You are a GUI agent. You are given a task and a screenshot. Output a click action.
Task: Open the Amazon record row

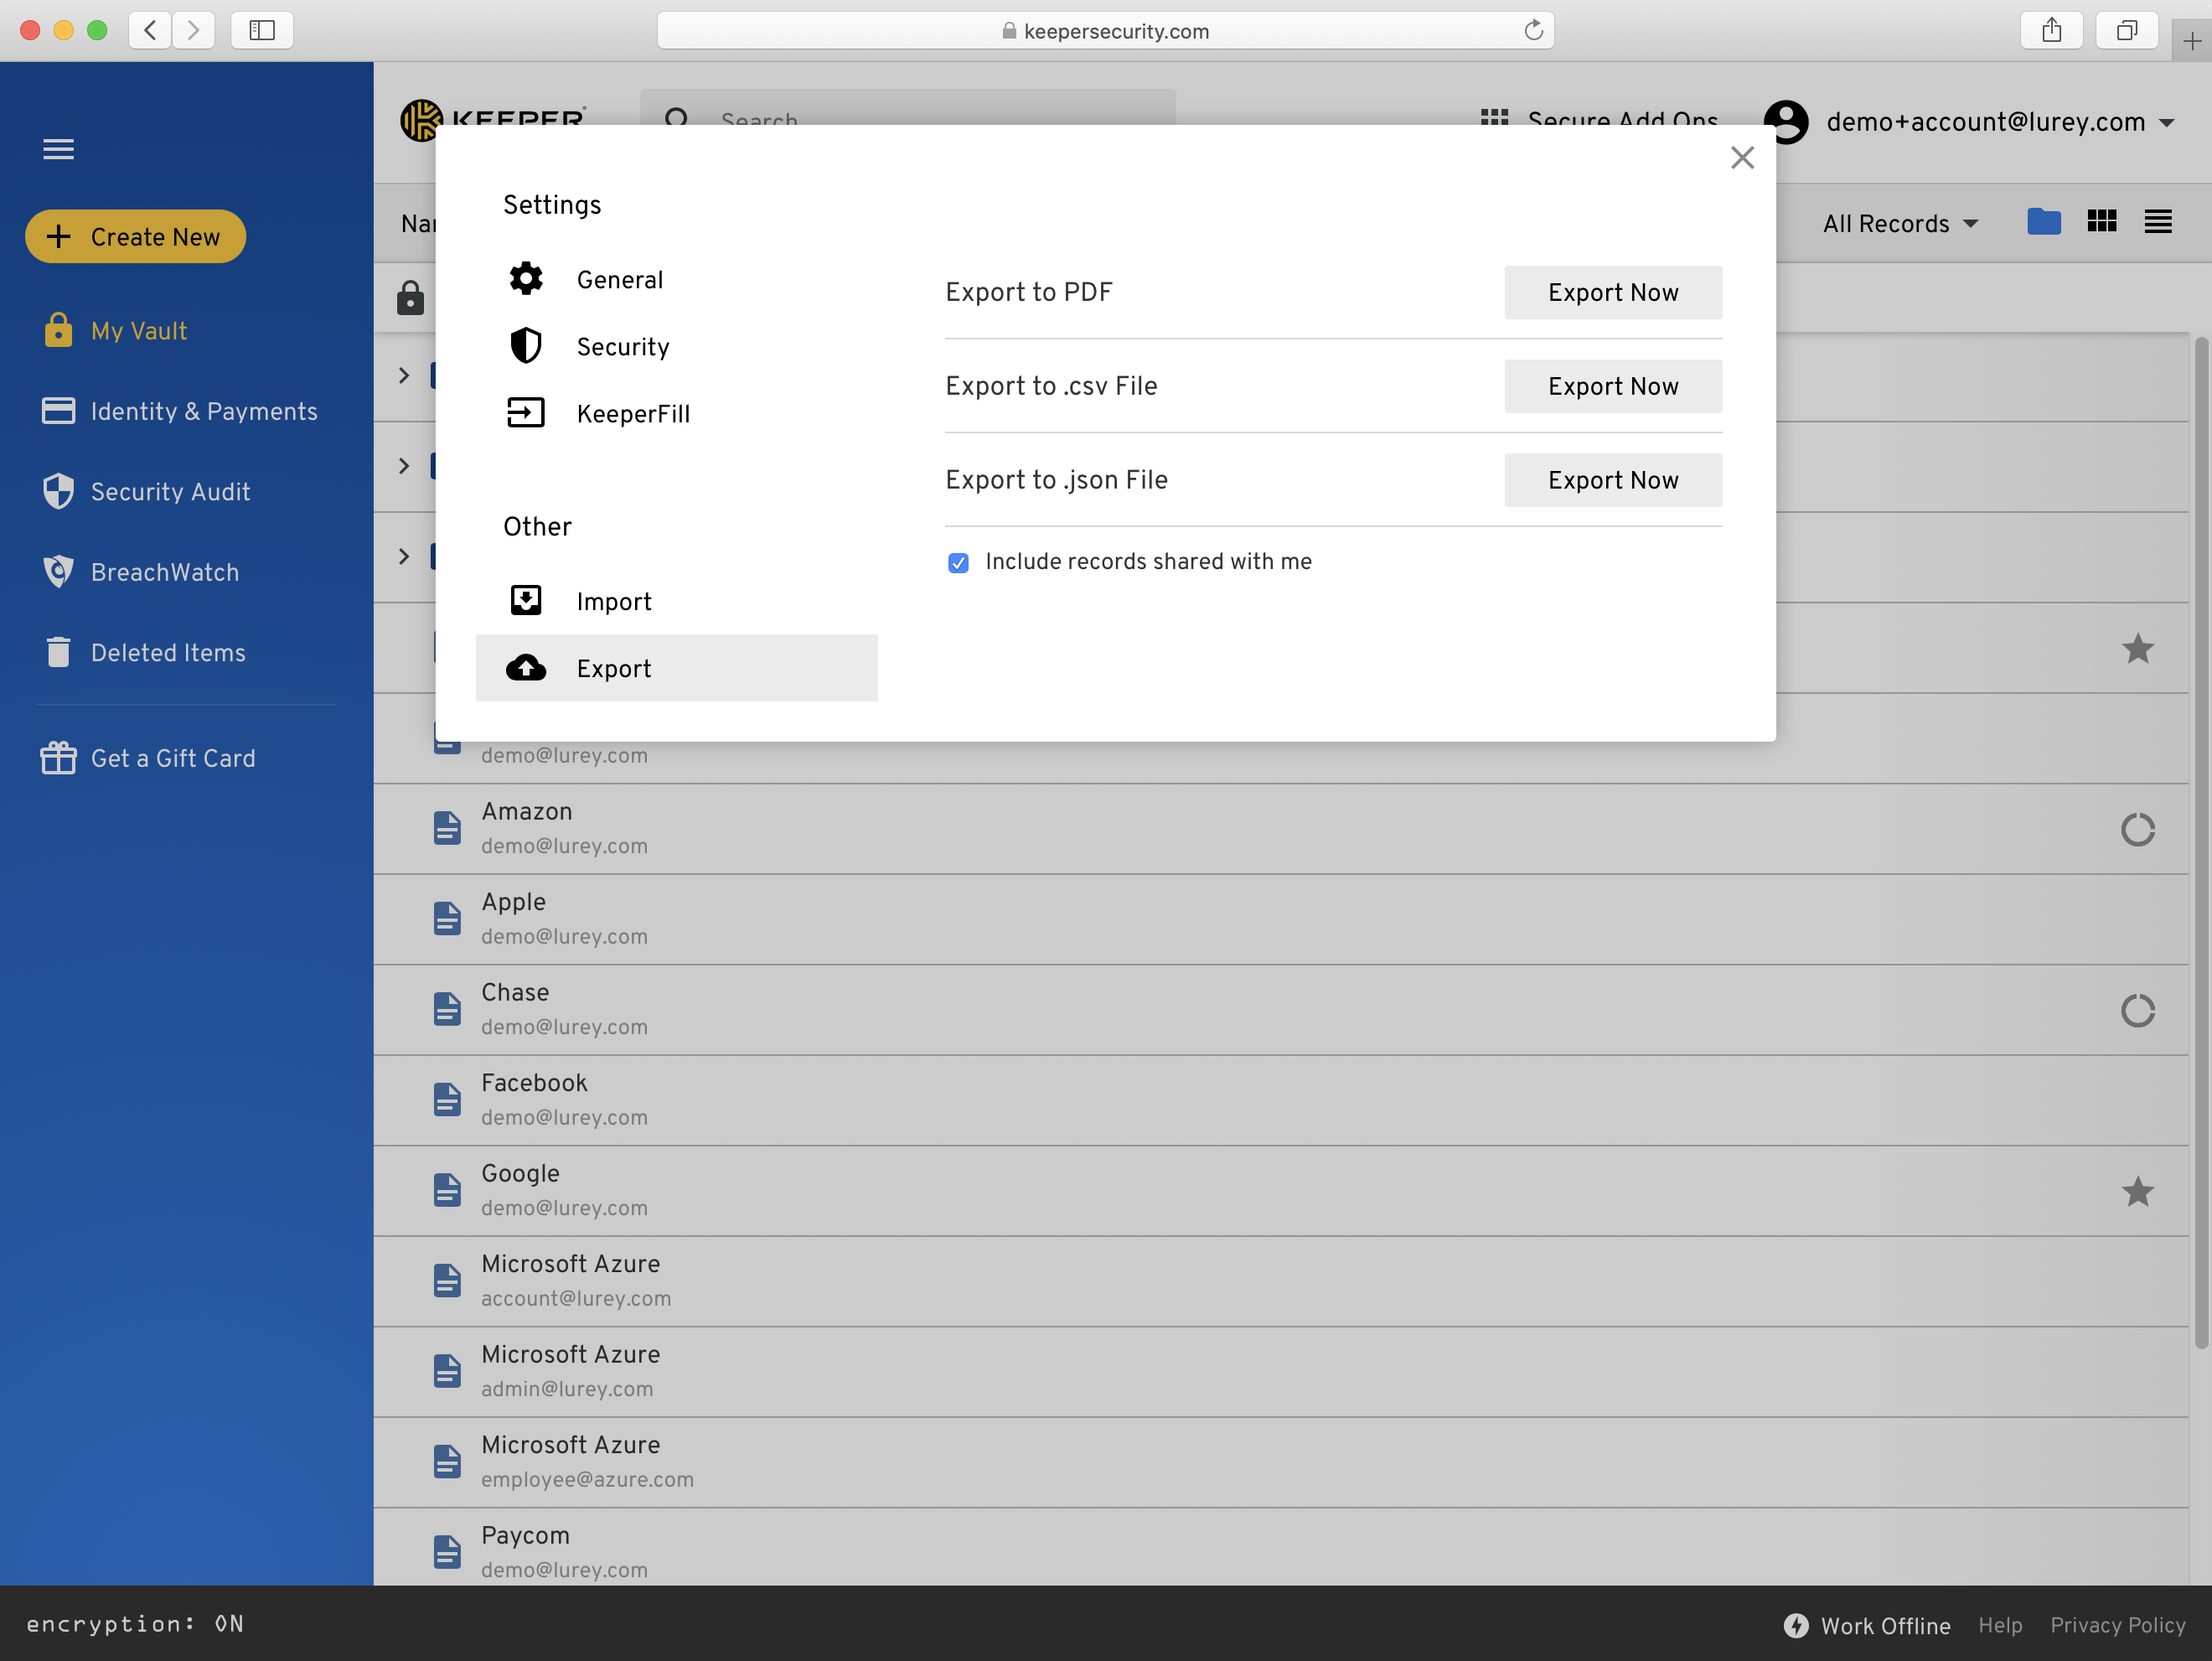1281,829
